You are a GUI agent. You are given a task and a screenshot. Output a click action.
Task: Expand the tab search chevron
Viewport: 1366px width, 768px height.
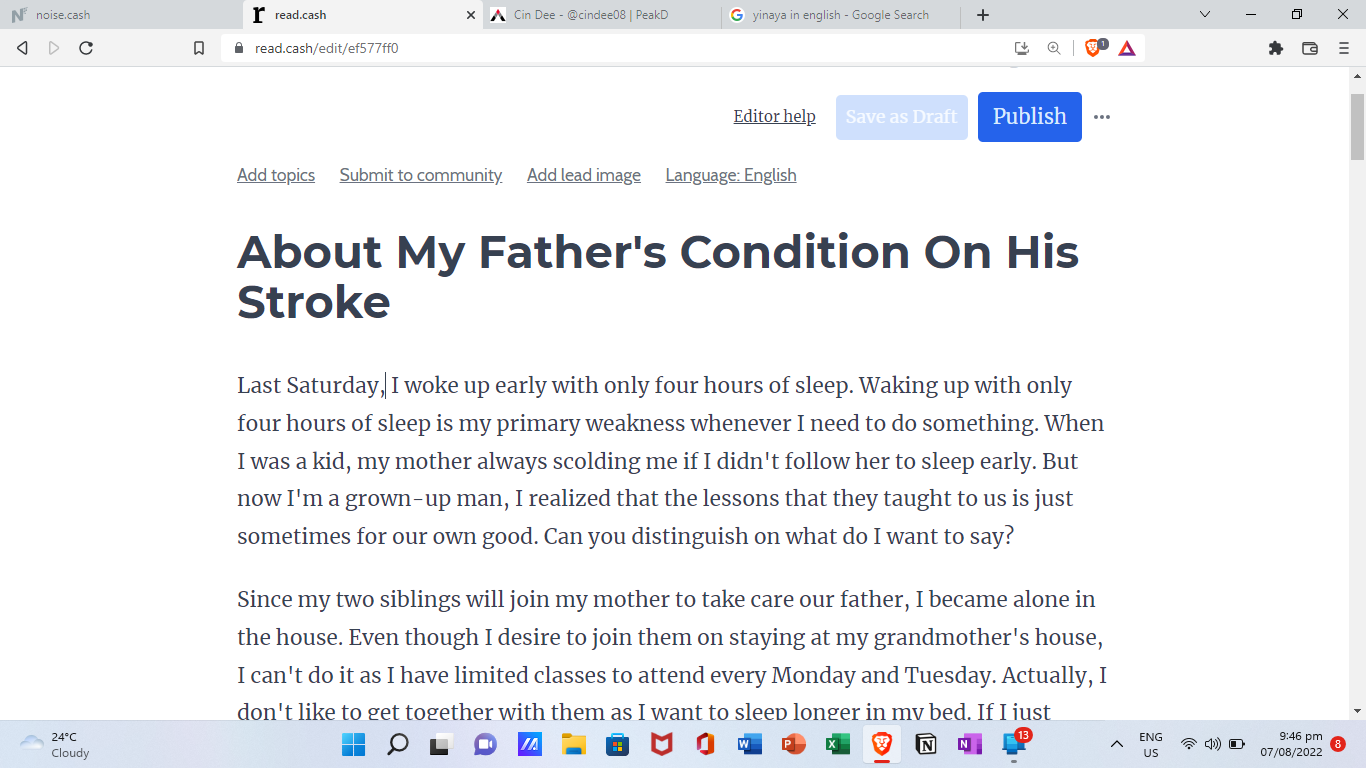[1205, 15]
